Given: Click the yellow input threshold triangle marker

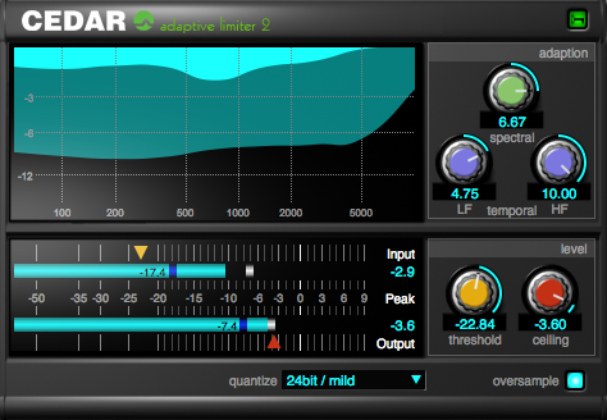Looking at the screenshot, I should coord(141,252).
